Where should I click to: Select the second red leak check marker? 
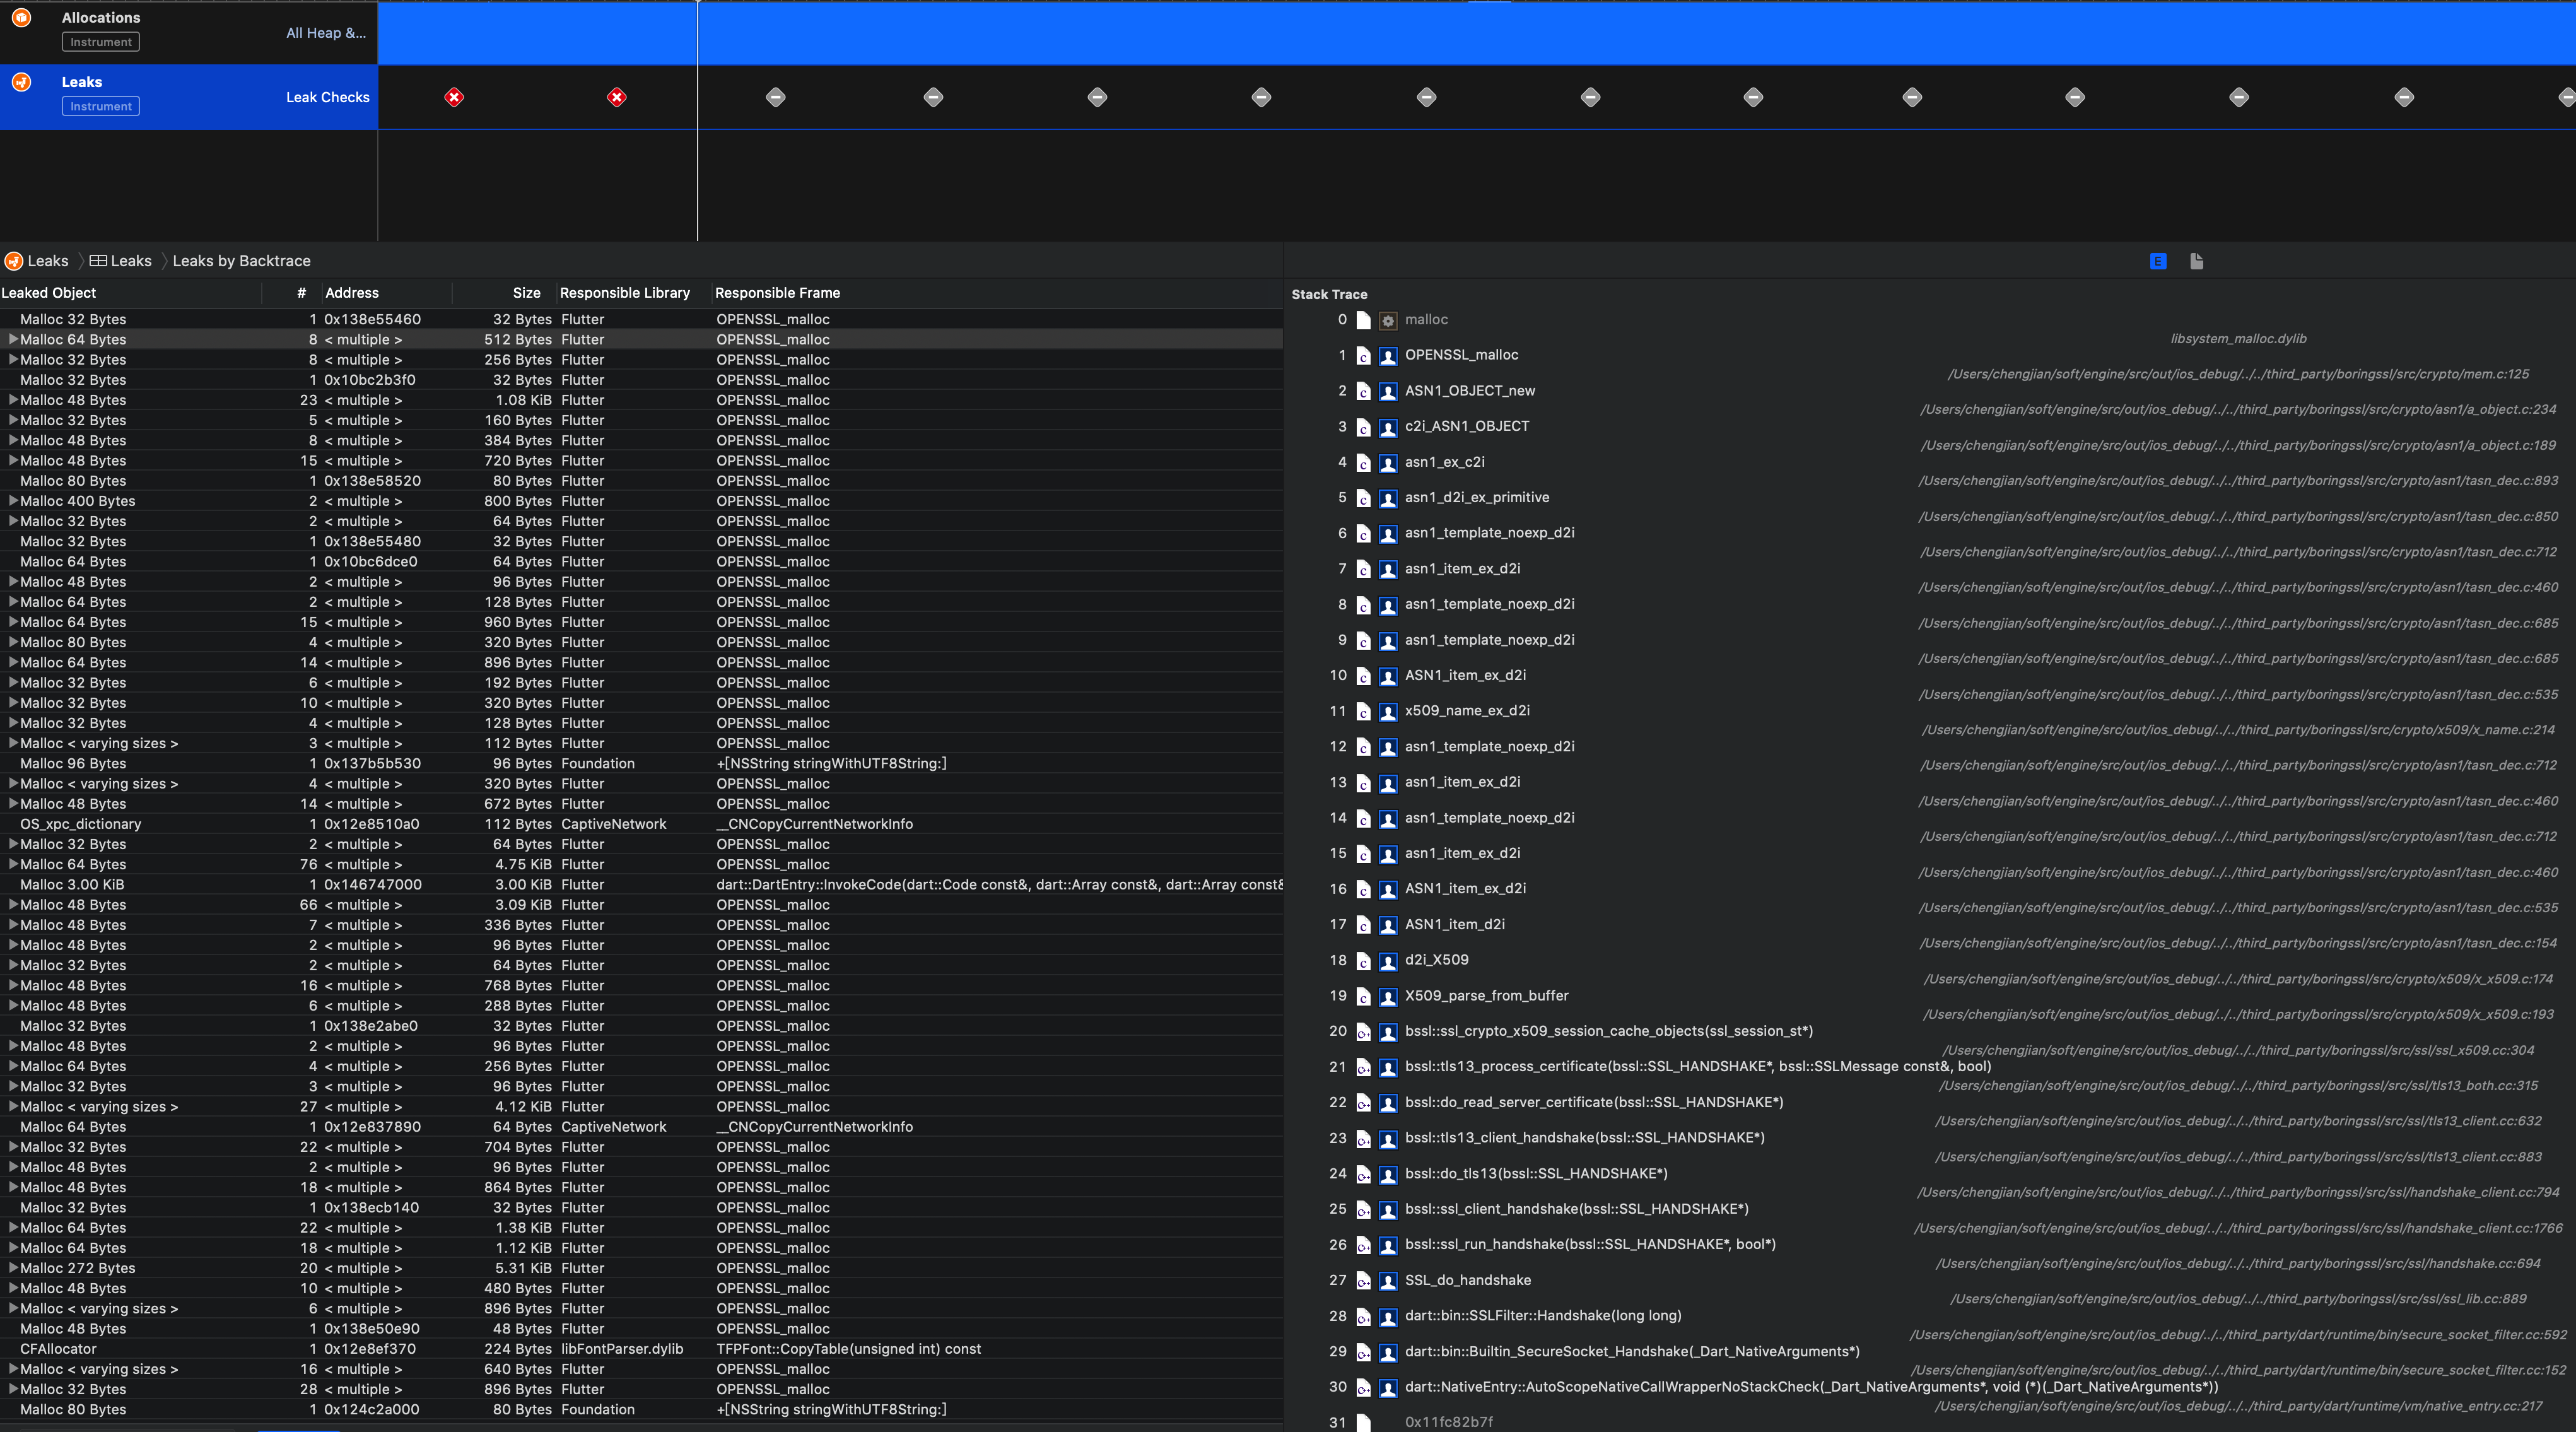tap(617, 97)
